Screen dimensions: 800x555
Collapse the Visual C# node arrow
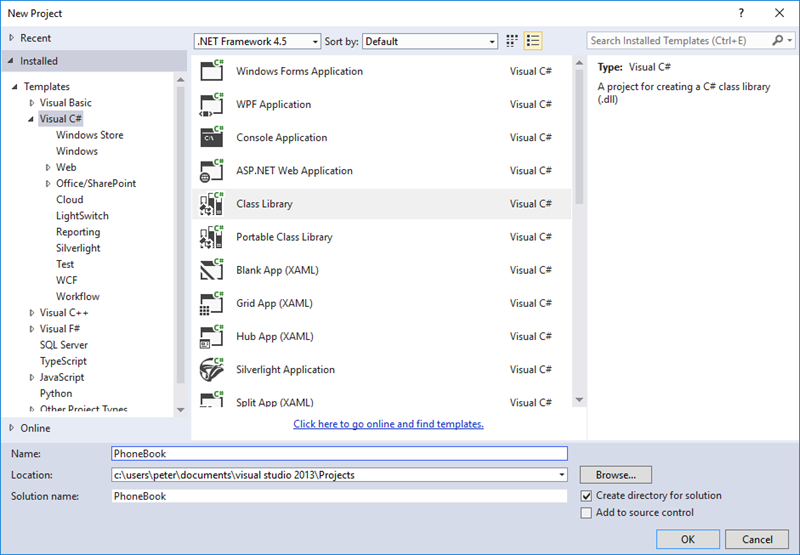tap(31, 119)
